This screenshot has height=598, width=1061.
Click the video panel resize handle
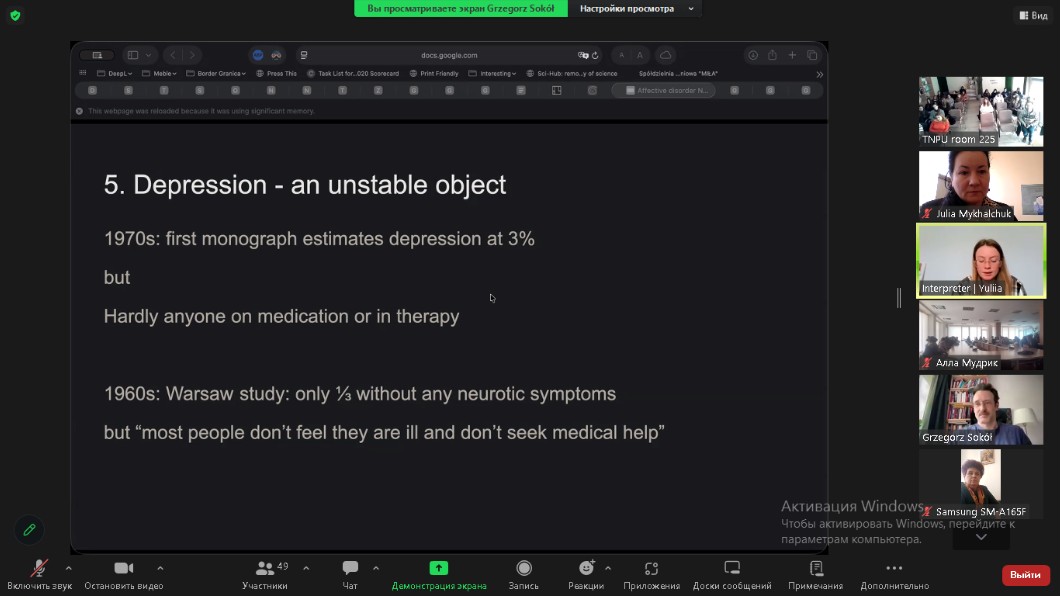899,297
